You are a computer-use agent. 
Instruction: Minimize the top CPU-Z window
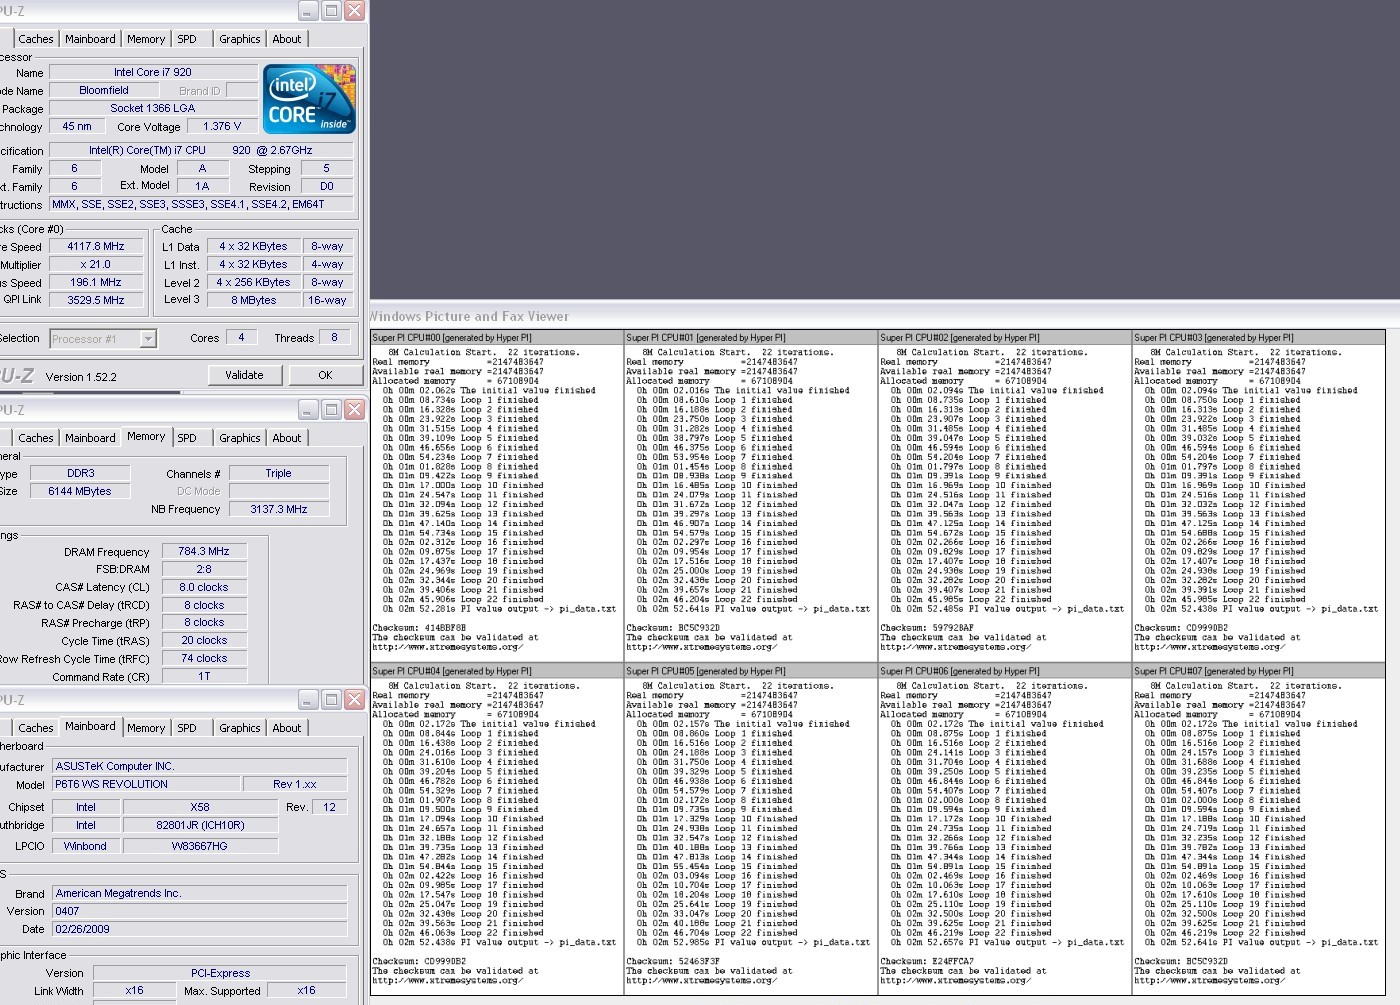click(308, 11)
